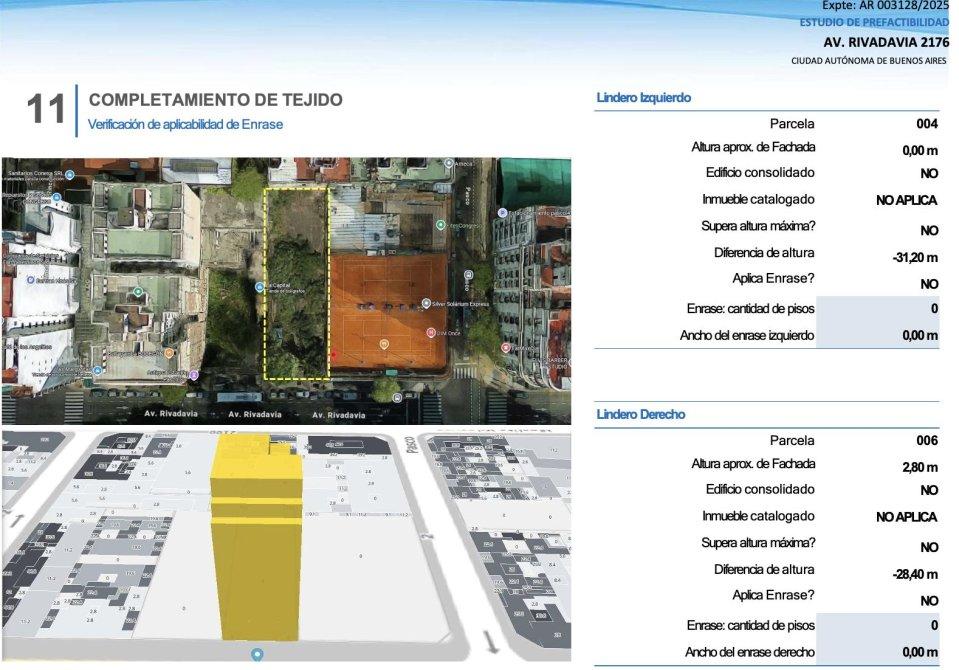Open the La Capital blue shop pin
The image size is (959, 670).
260,287
